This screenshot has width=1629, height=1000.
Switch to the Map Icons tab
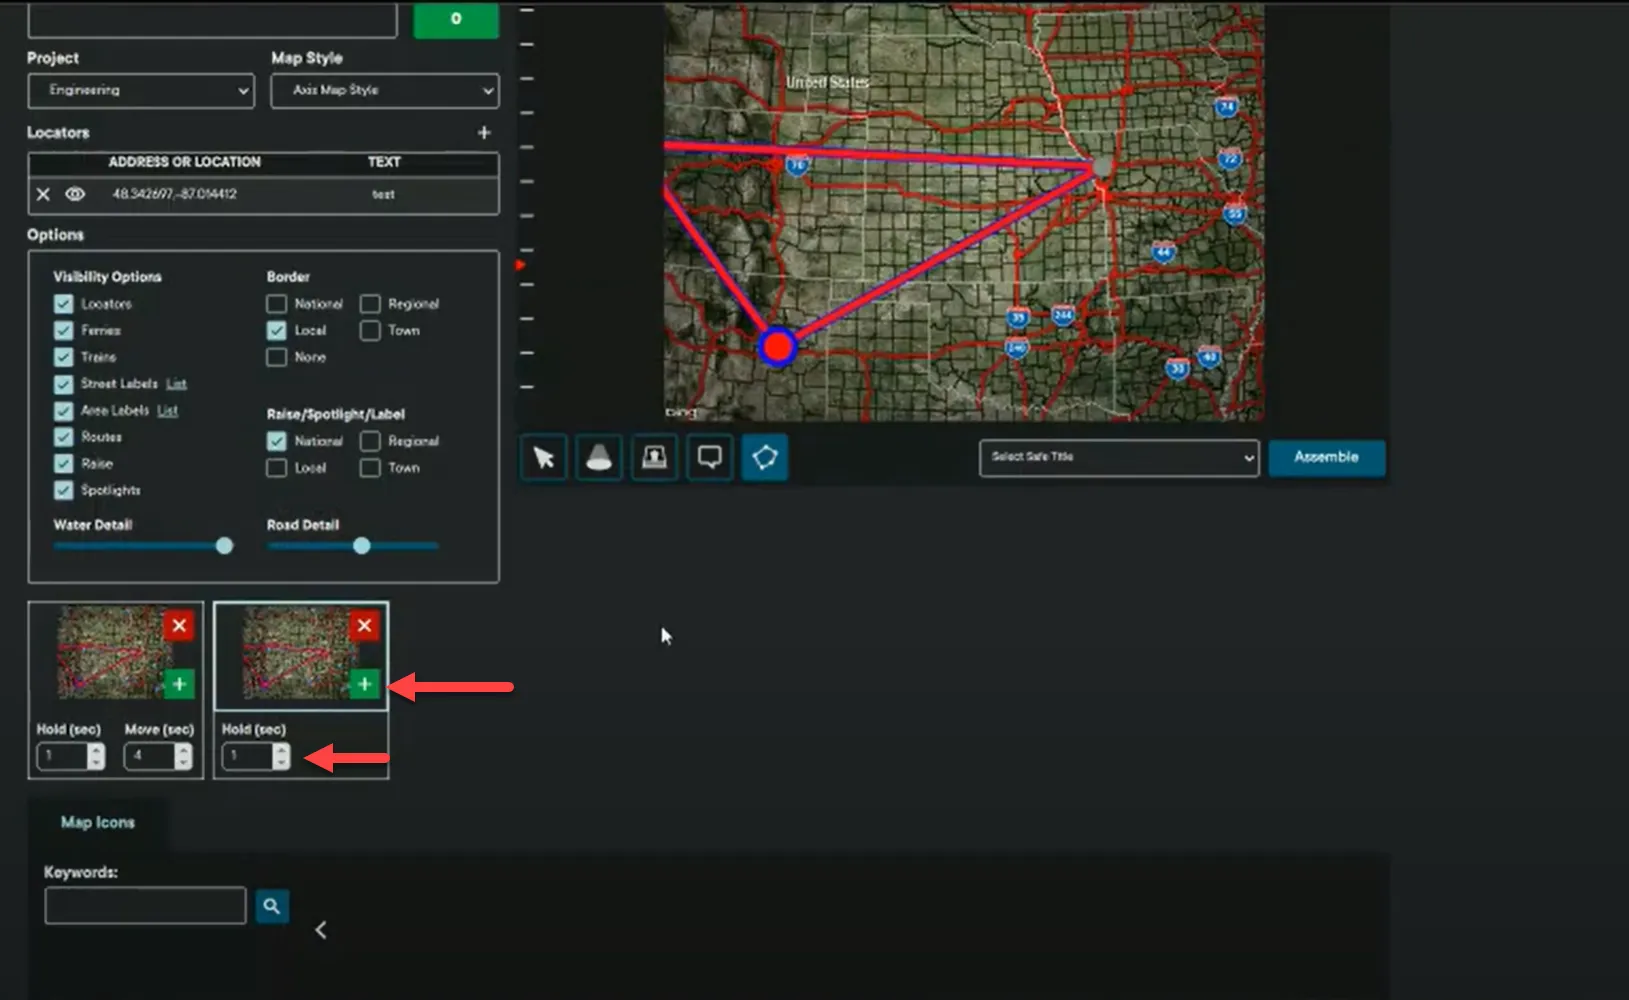click(x=98, y=822)
